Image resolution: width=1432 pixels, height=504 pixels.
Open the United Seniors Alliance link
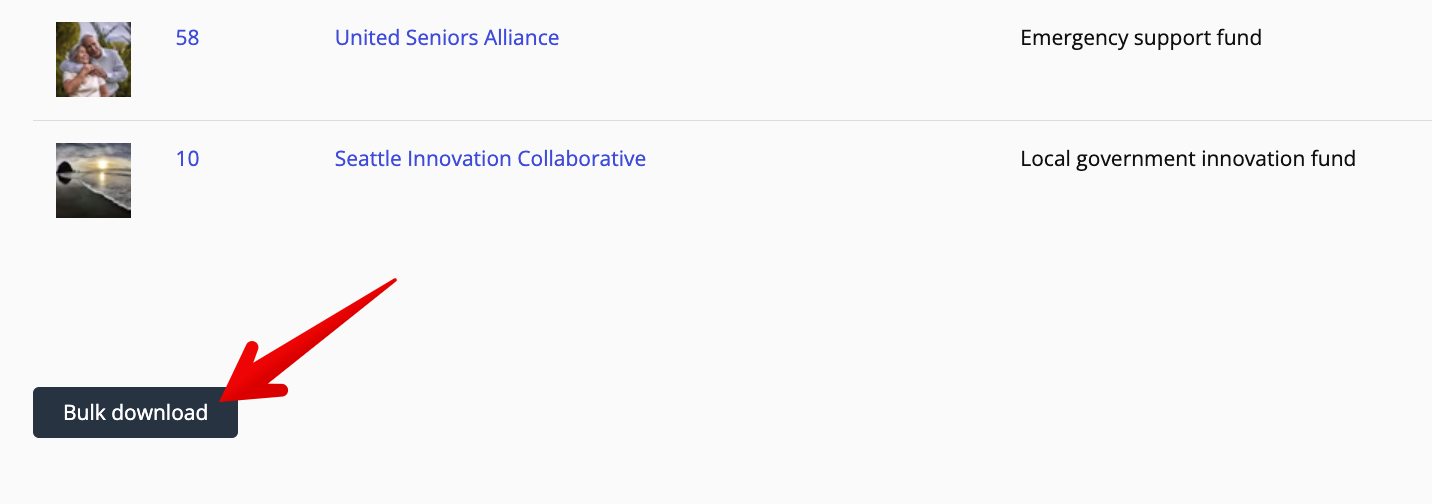447,38
